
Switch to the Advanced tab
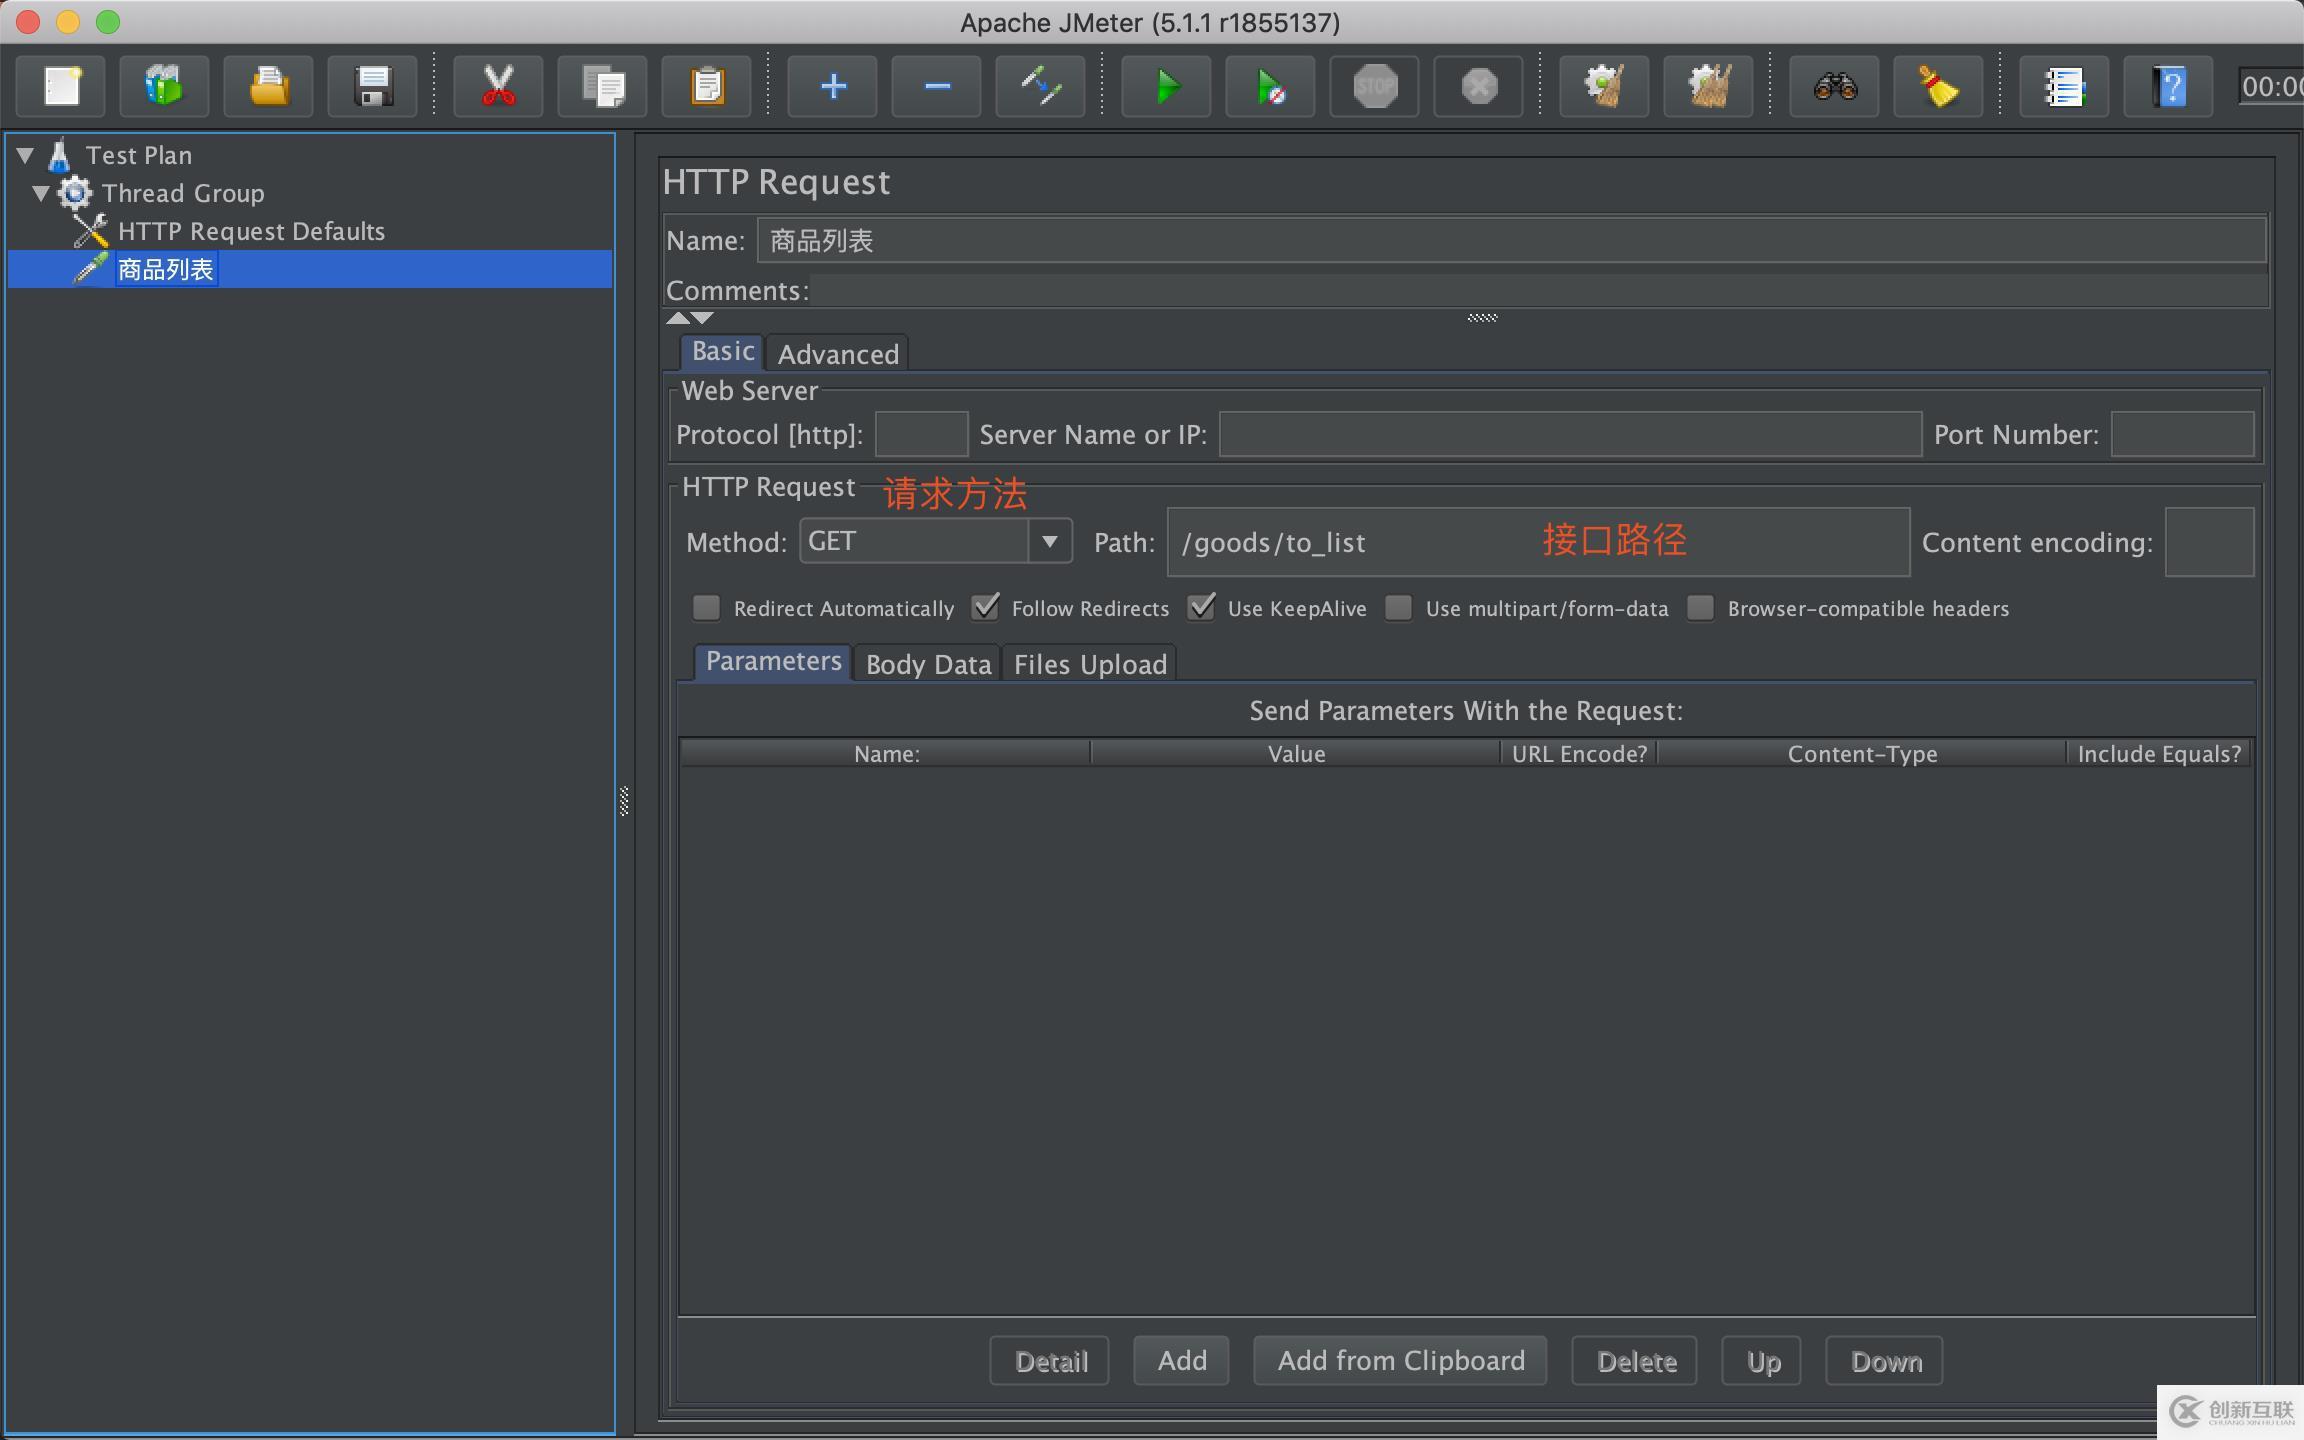[838, 354]
